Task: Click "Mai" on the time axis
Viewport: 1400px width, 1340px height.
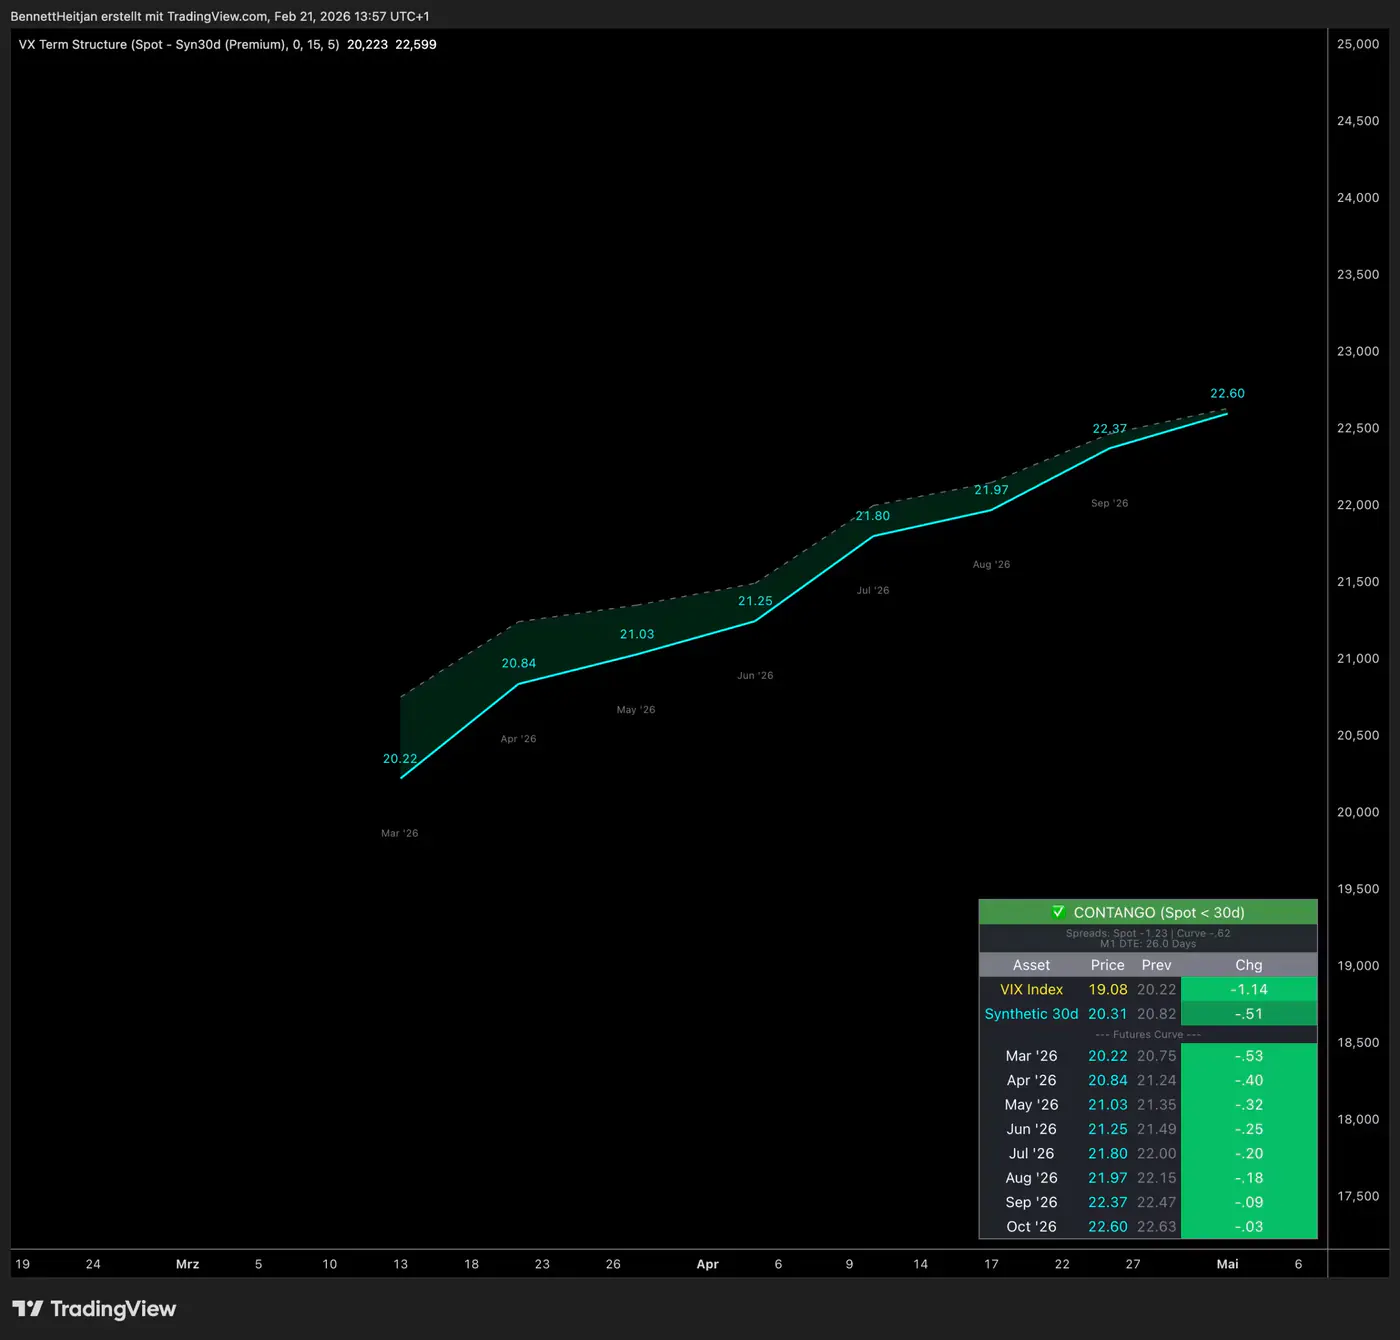Action: pos(1227,1264)
